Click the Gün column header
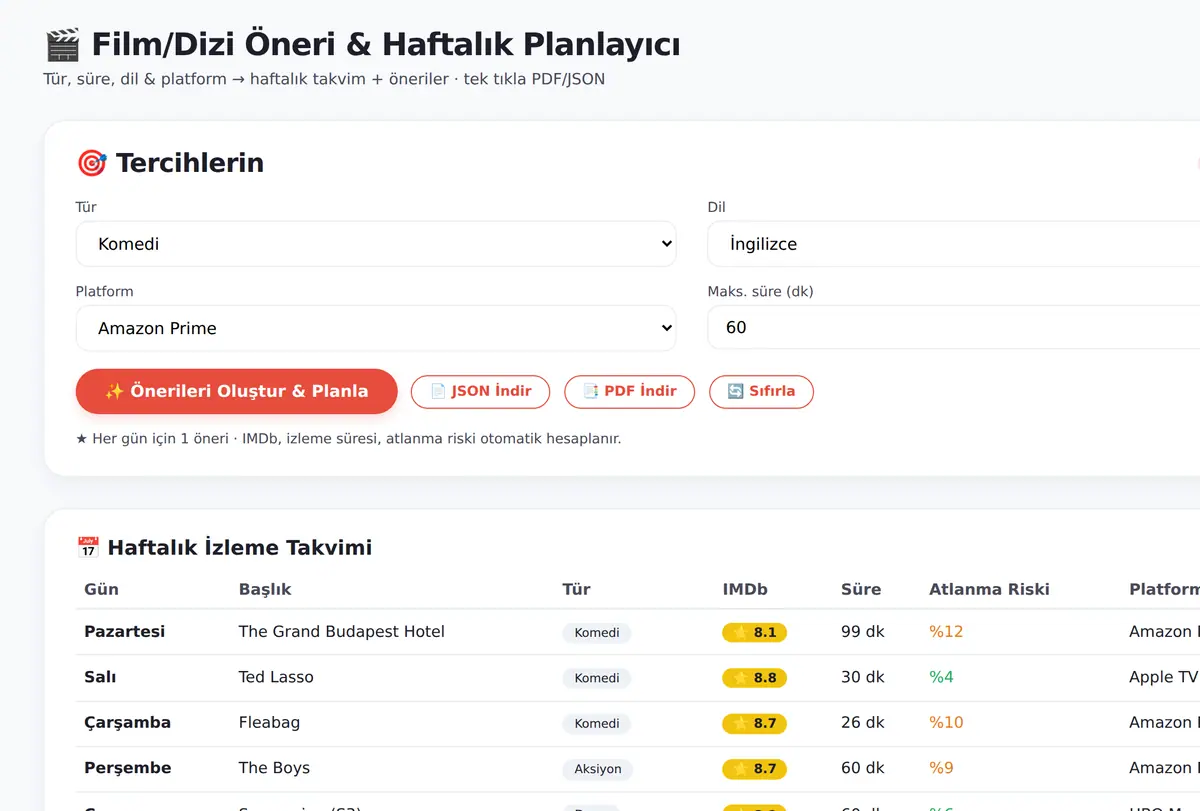The width and height of the screenshot is (1200, 811). 102,589
